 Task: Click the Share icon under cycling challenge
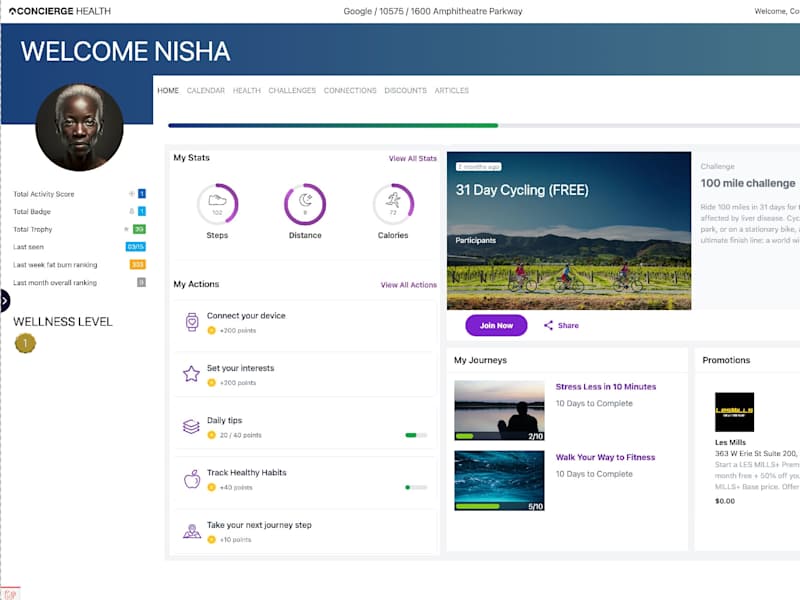coord(548,326)
